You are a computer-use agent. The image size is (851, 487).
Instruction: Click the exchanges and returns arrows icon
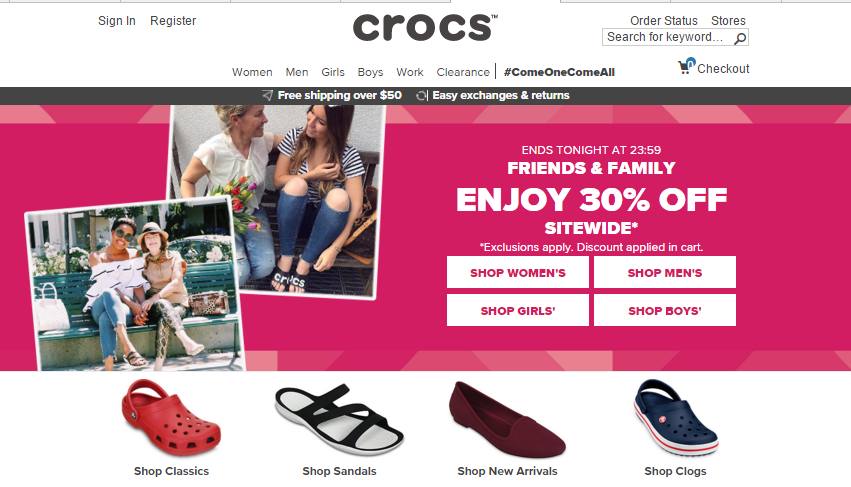pyautogui.click(x=421, y=96)
